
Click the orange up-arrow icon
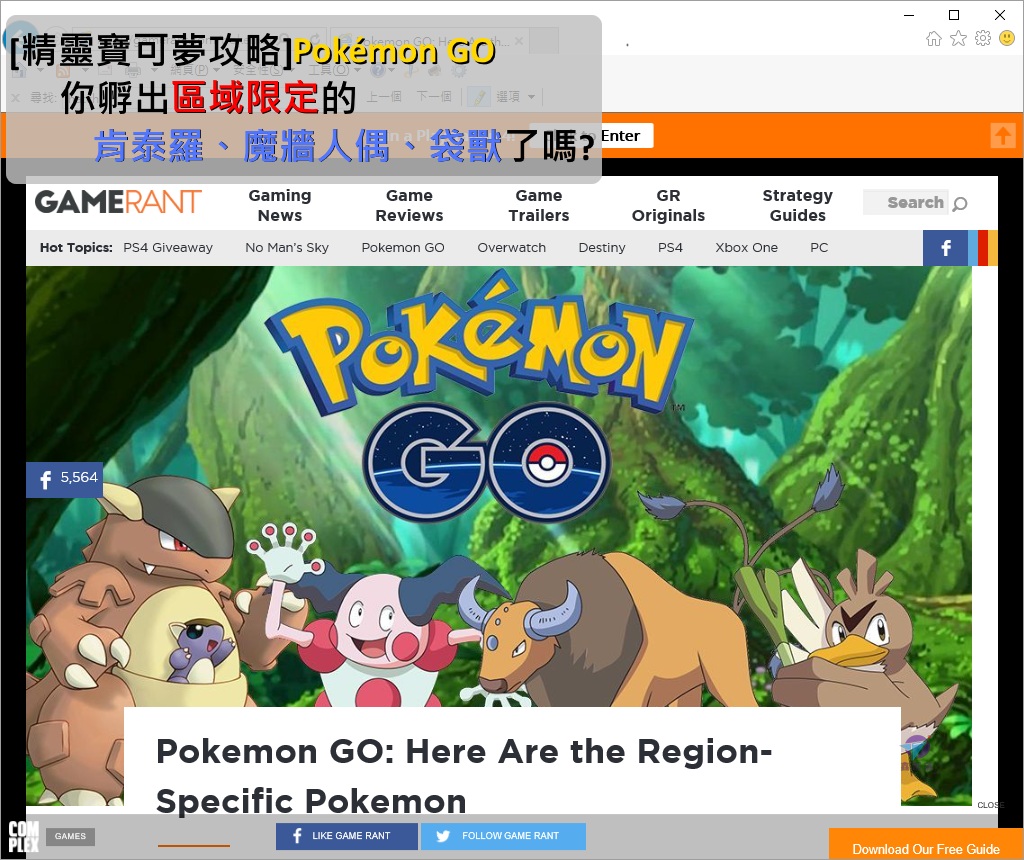click(x=1003, y=136)
